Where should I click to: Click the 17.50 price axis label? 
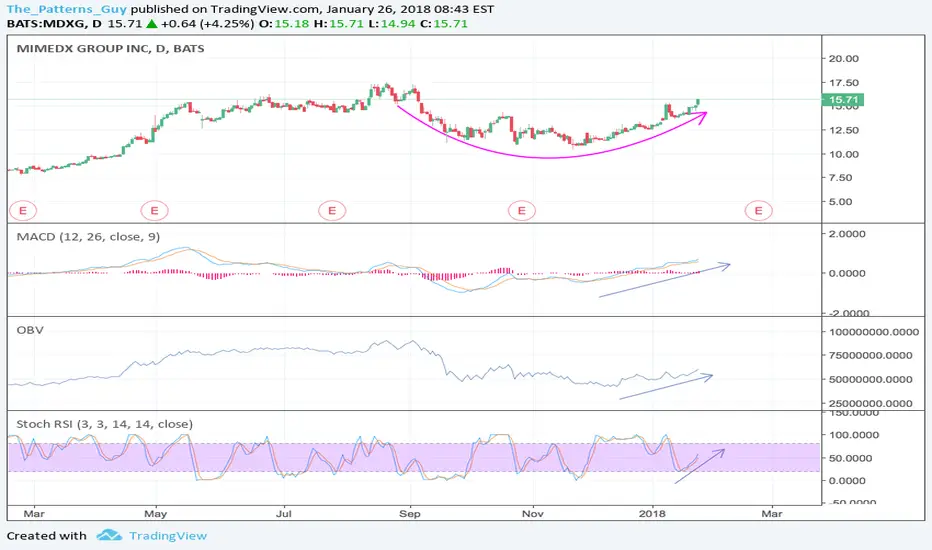[x=844, y=83]
